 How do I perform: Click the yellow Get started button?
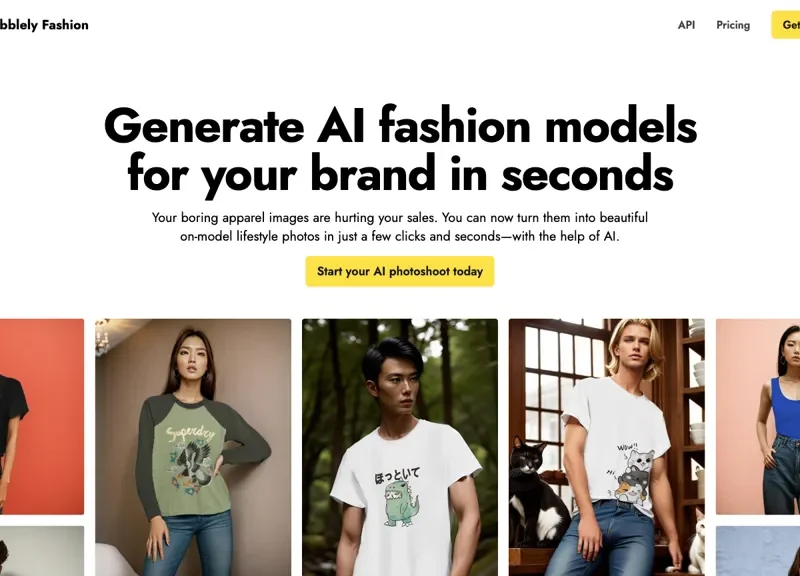pyautogui.click(x=786, y=24)
